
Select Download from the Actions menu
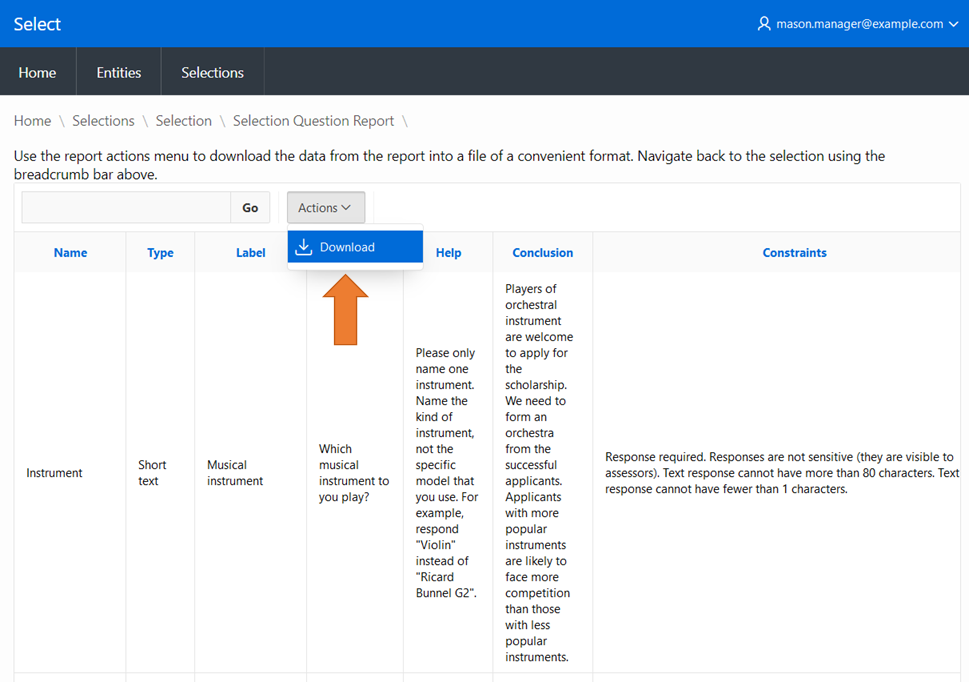coord(347,247)
